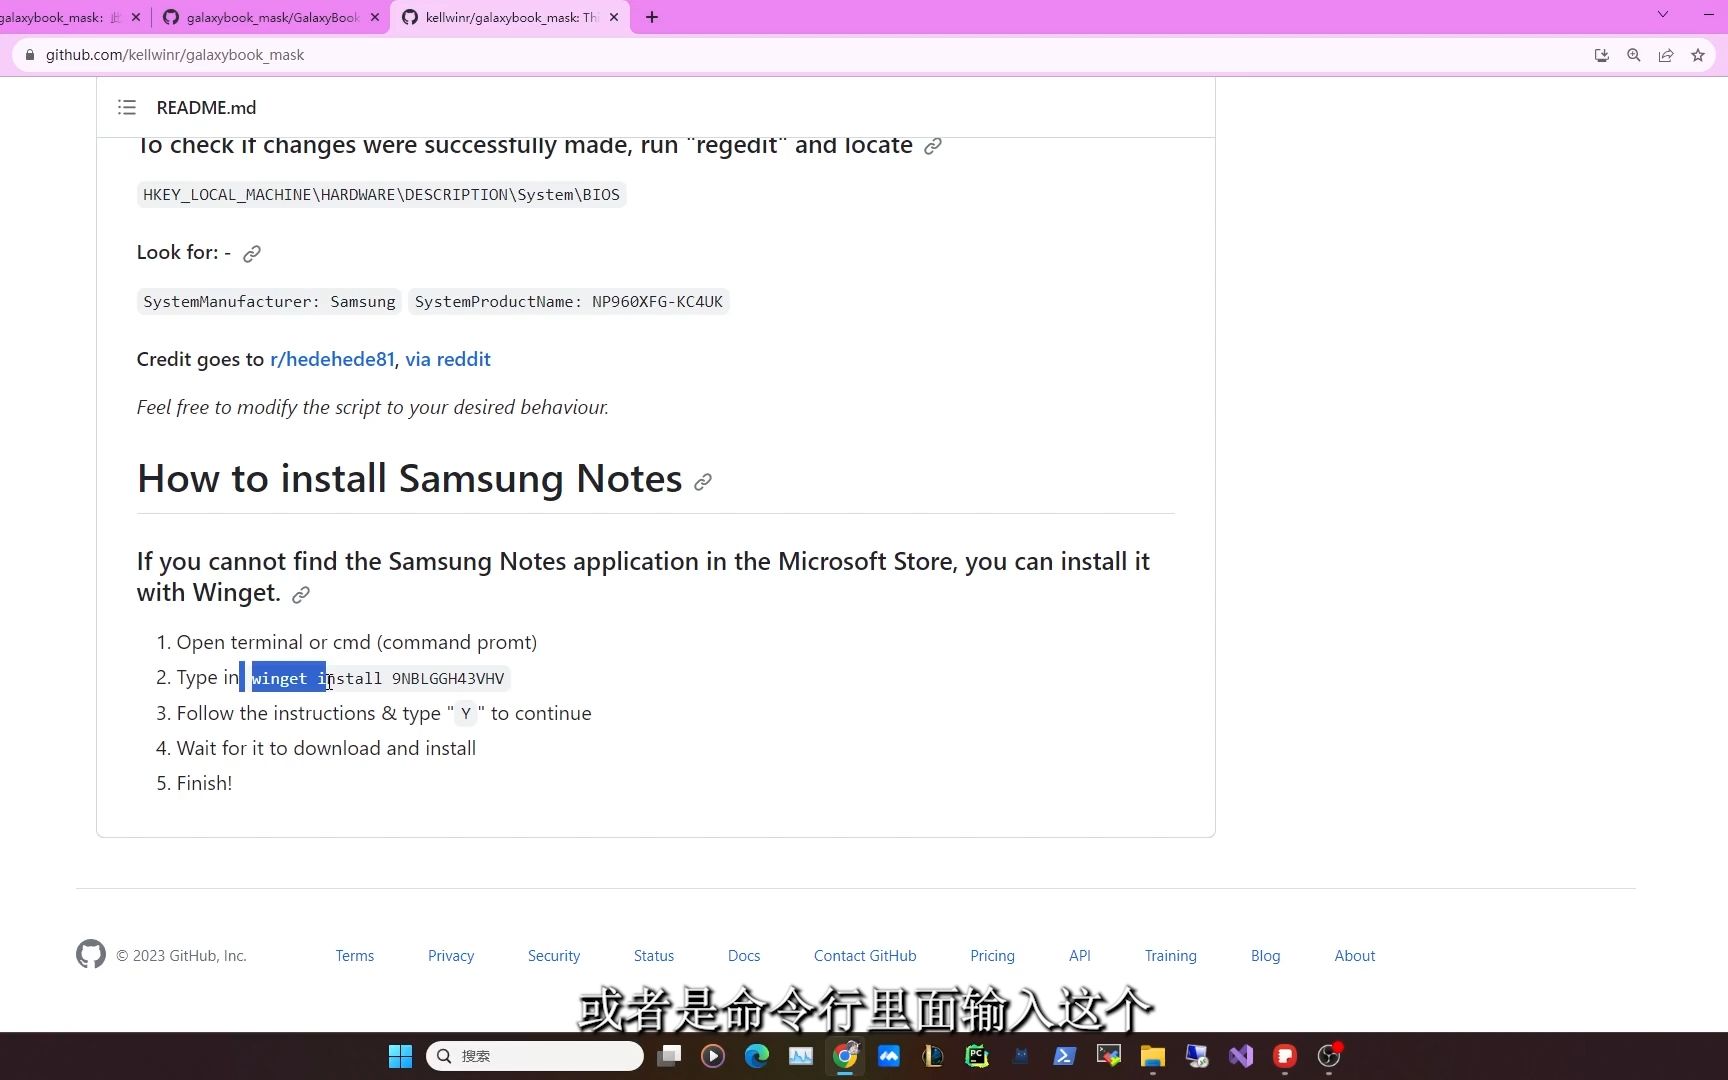Open the performance monitor icon in taskbar
The width and height of the screenshot is (1728, 1080).
coord(801,1056)
